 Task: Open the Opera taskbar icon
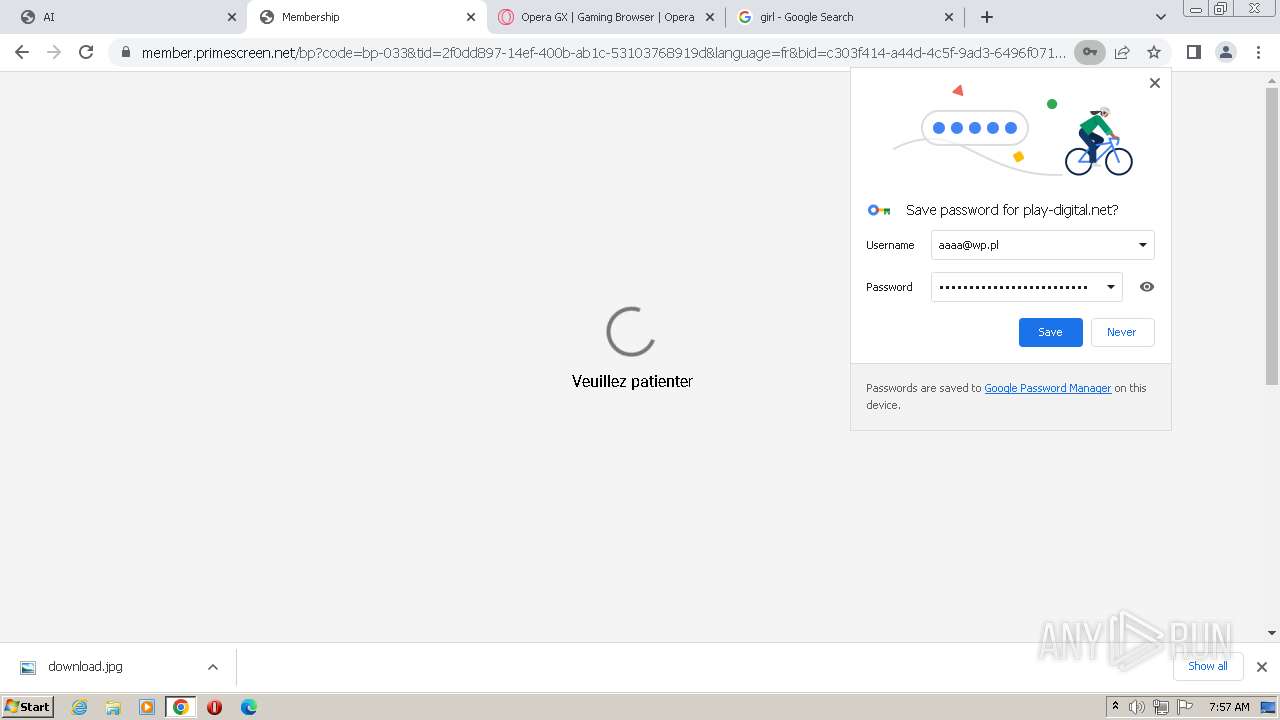click(214, 707)
